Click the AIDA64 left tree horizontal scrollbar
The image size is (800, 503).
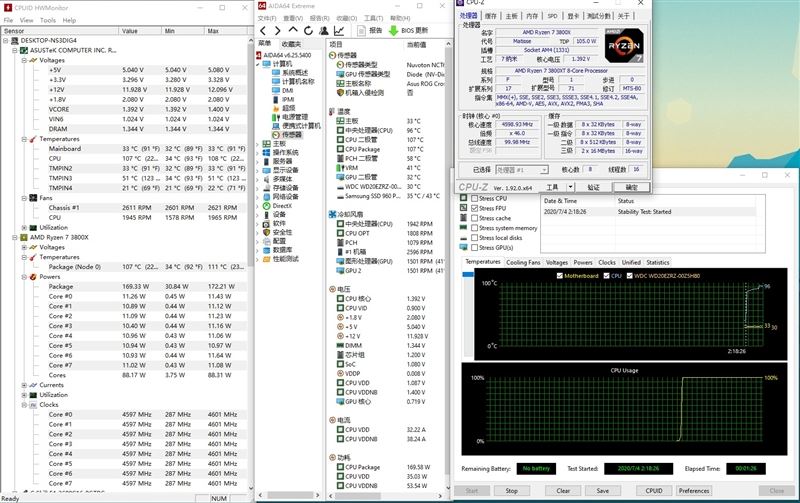tap(289, 495)
